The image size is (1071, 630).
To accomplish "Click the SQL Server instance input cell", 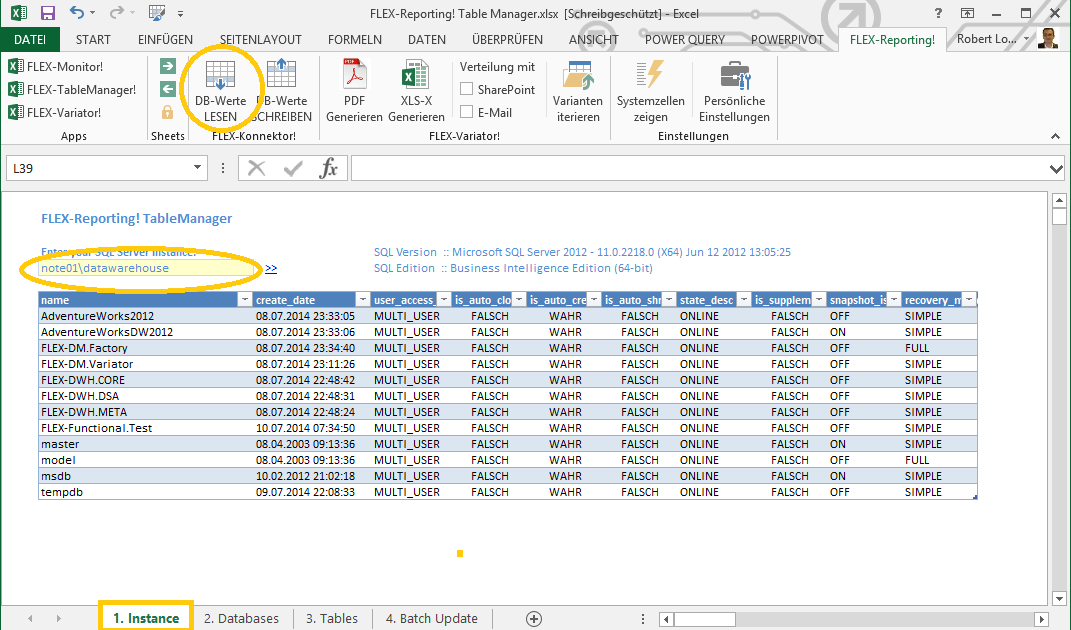I will pyautogui.click(x=147, y=269).
